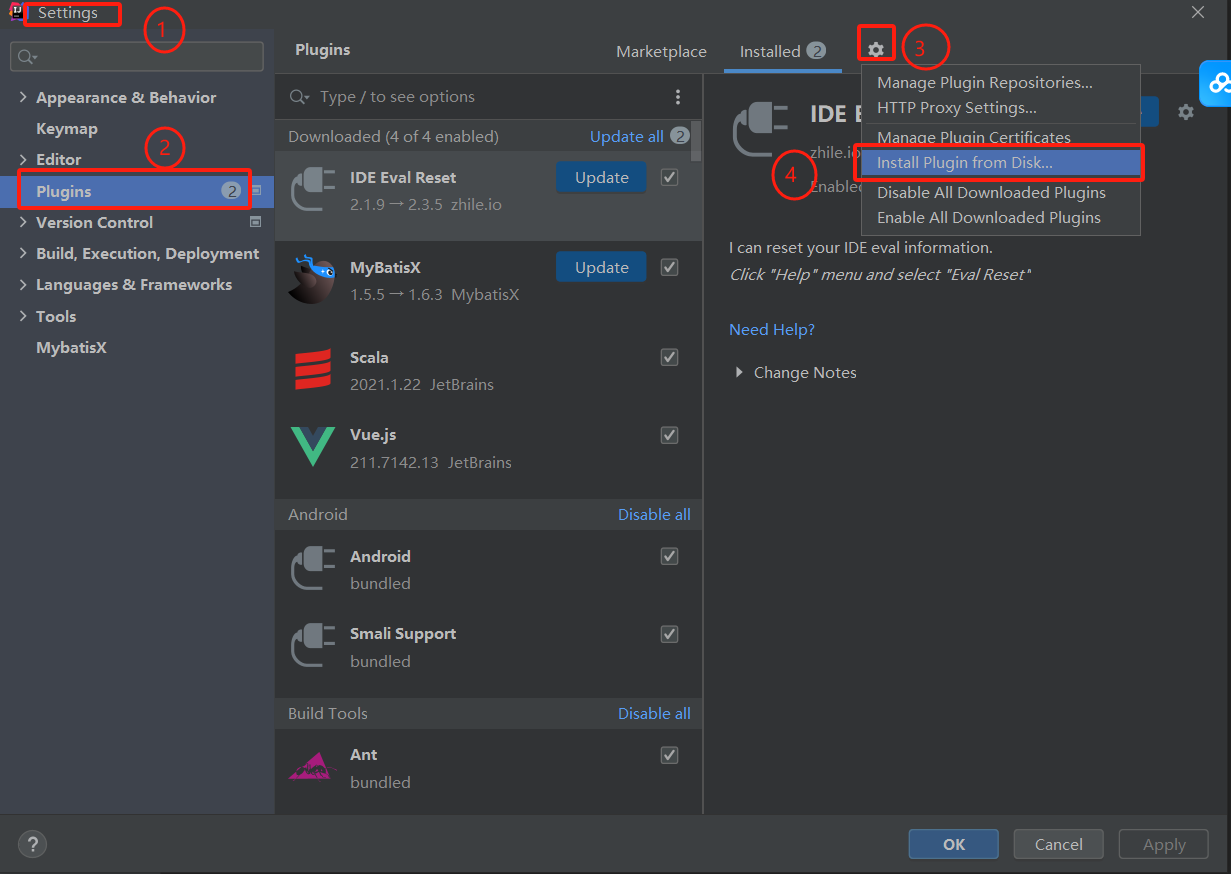The height and width of the screenshot is (874, 1231).
Task: Expand Languages & Frameworks node
Action: point(23,285)
